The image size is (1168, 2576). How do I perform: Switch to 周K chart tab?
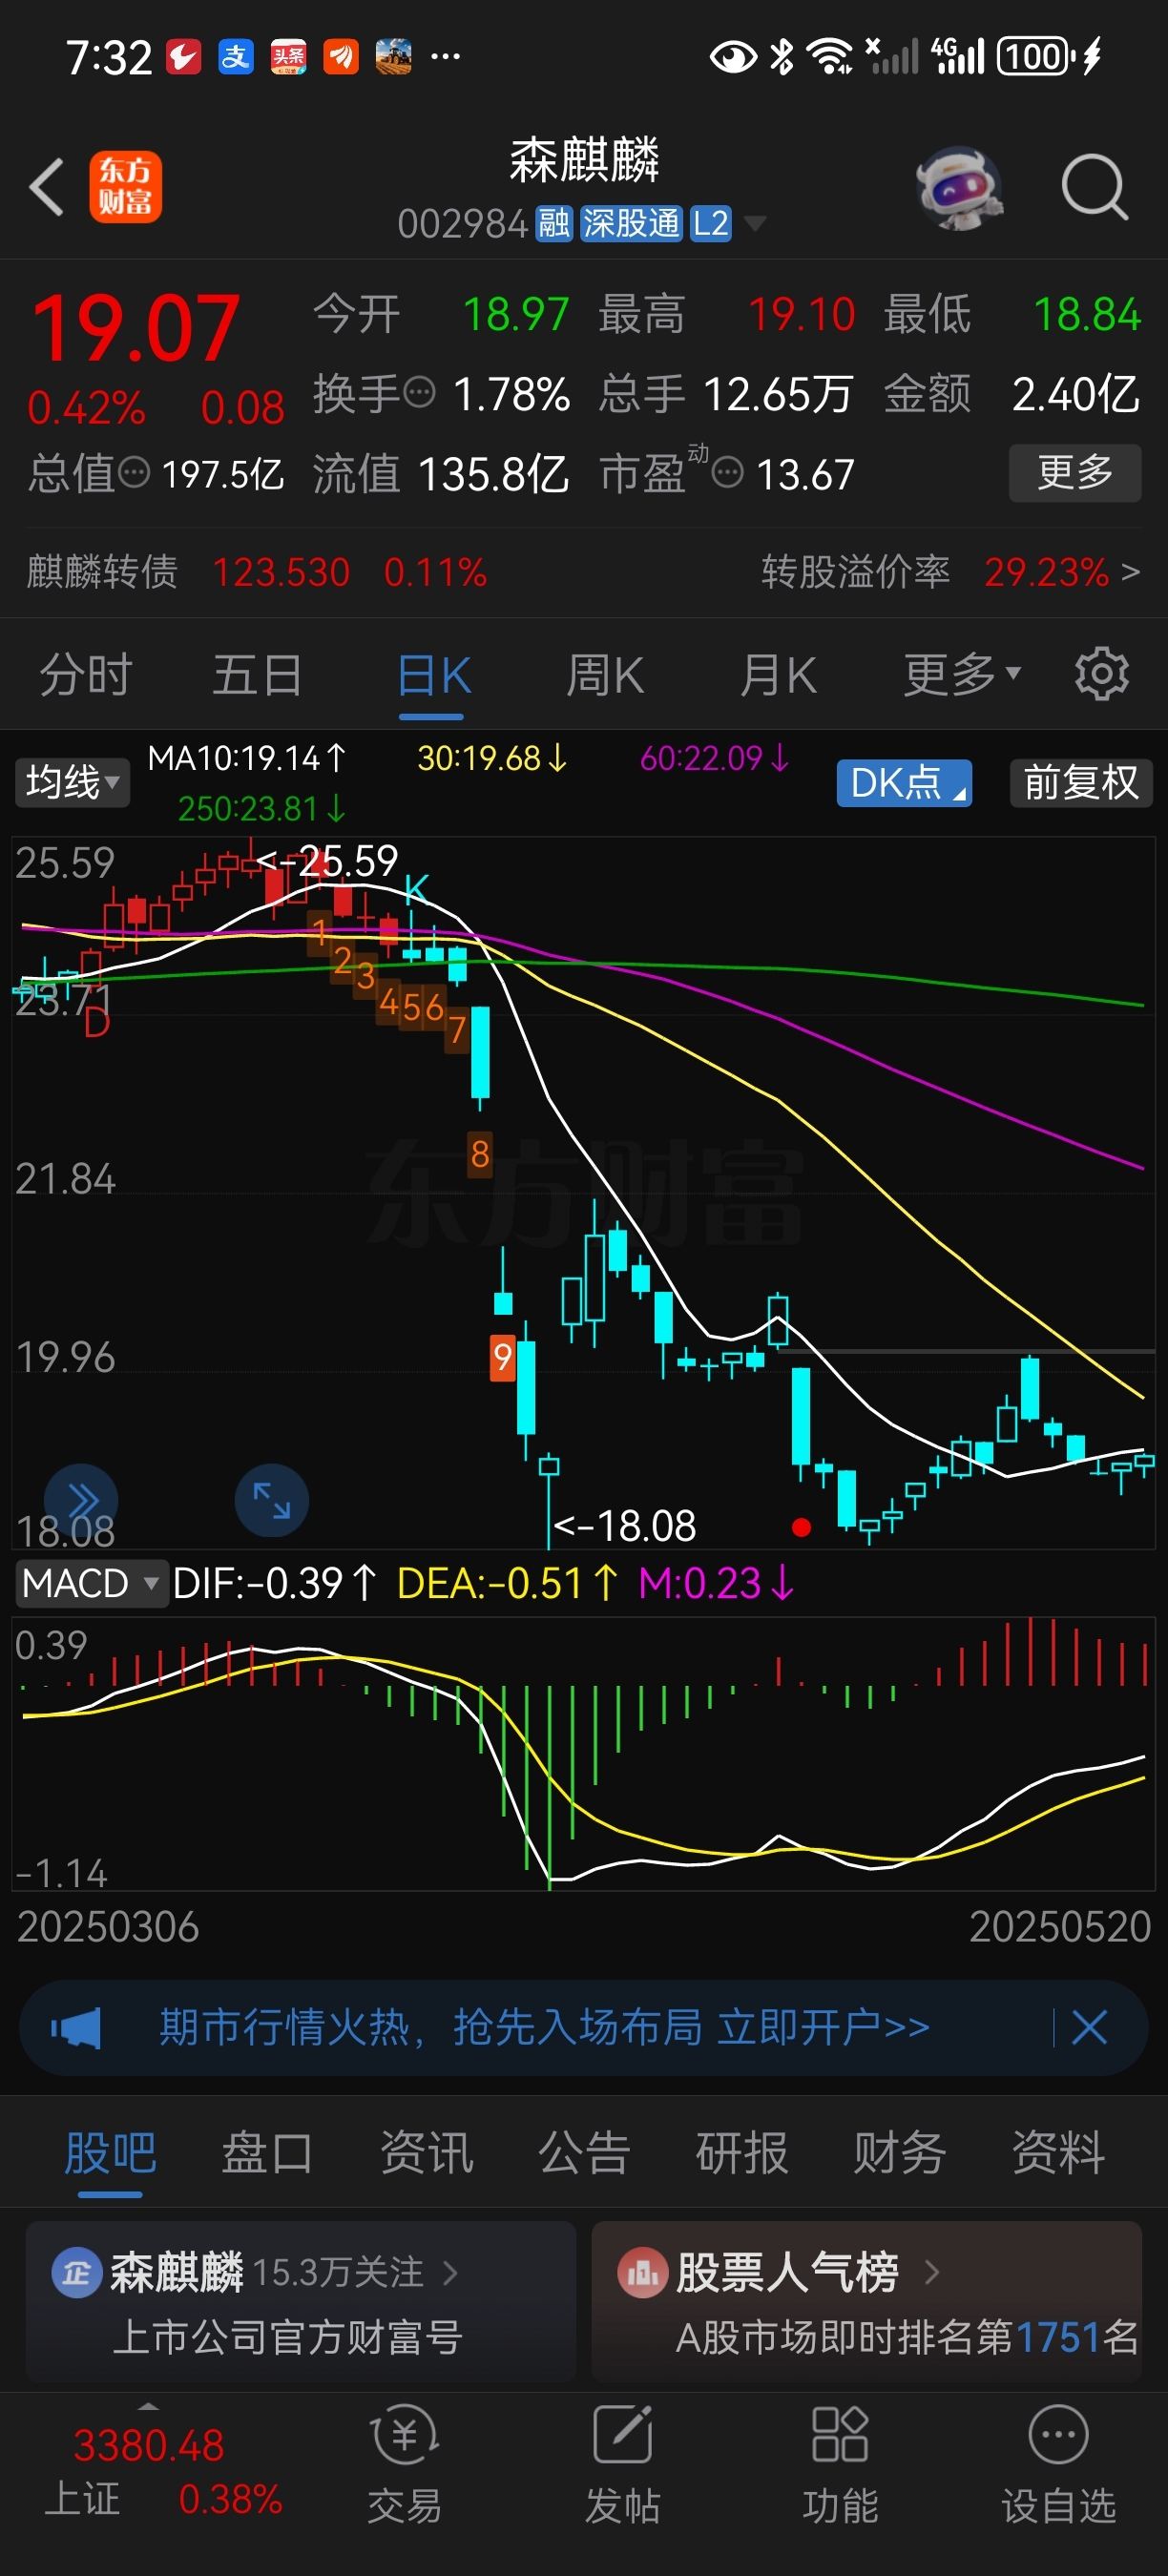605,674
